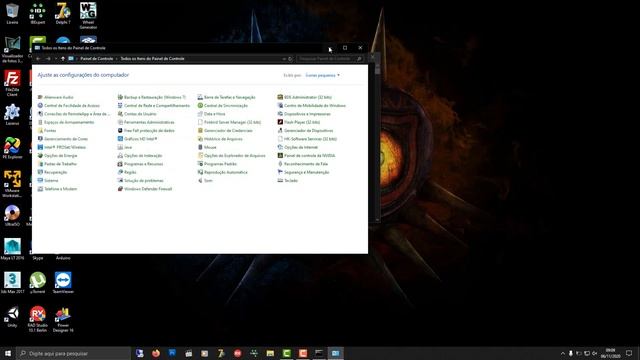Open Data e Hora

pyautogui.click(x=211, y=114)
